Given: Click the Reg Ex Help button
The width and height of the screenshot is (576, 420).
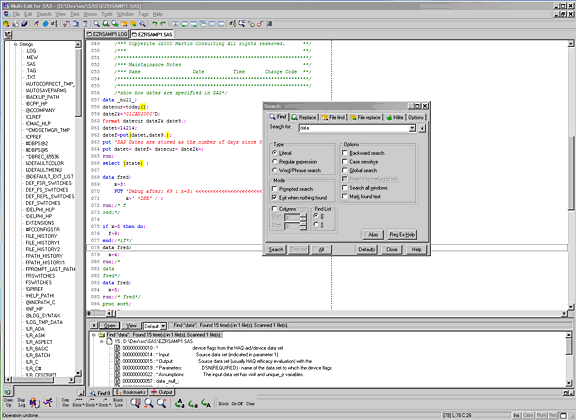Looking at the screenshot, I should pyautogui.click(x=402, y=234).
